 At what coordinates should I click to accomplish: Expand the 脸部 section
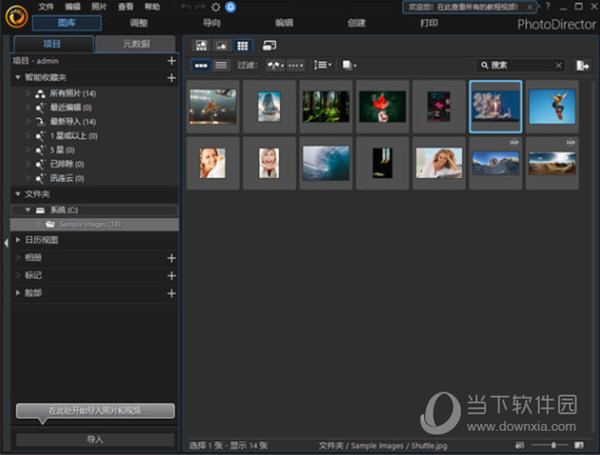pos(18,293)
